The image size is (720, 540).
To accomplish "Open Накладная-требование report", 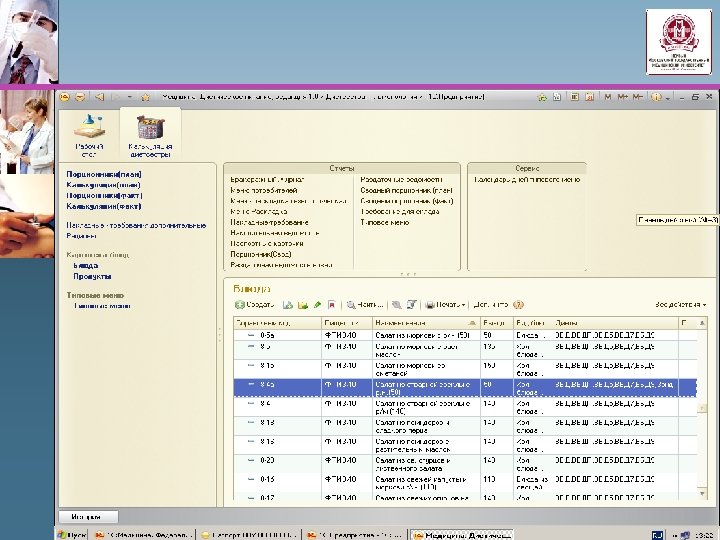I will tap(270, 222).
